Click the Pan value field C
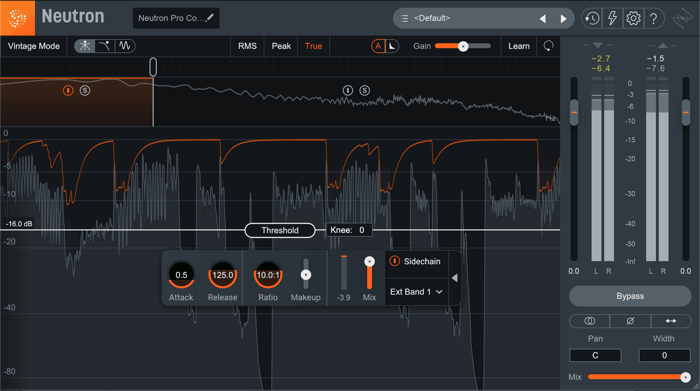Image resolution: width=700 pixels, height=391 pixels. point(595,355)
